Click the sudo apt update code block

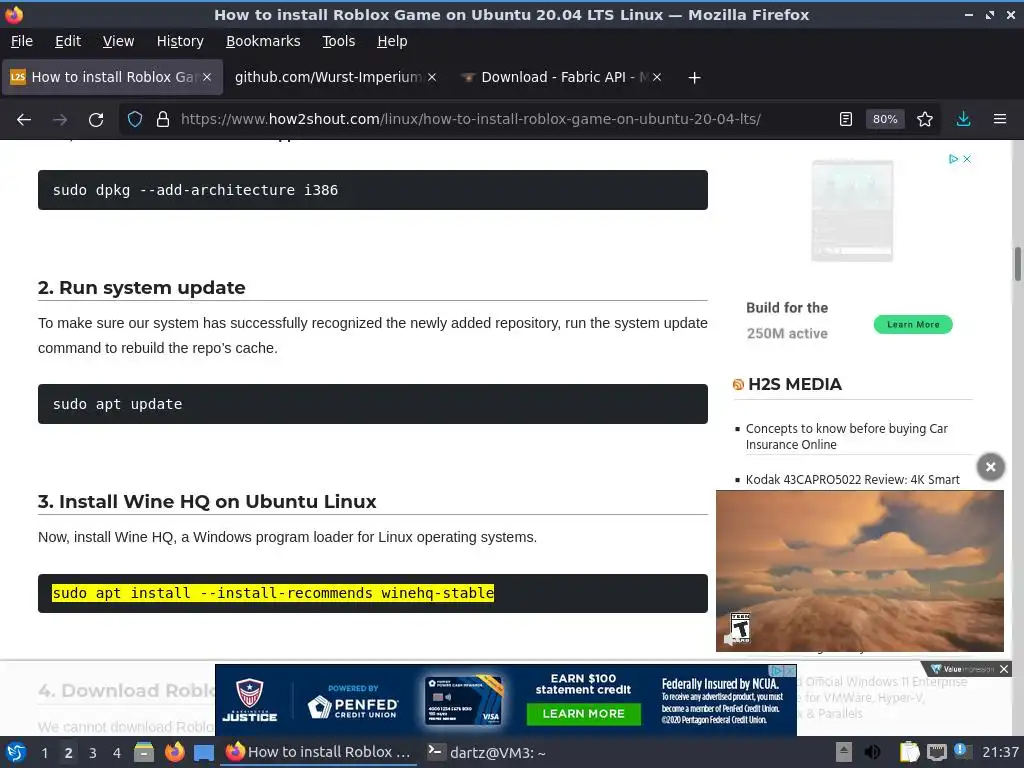[x=373, y=404]
